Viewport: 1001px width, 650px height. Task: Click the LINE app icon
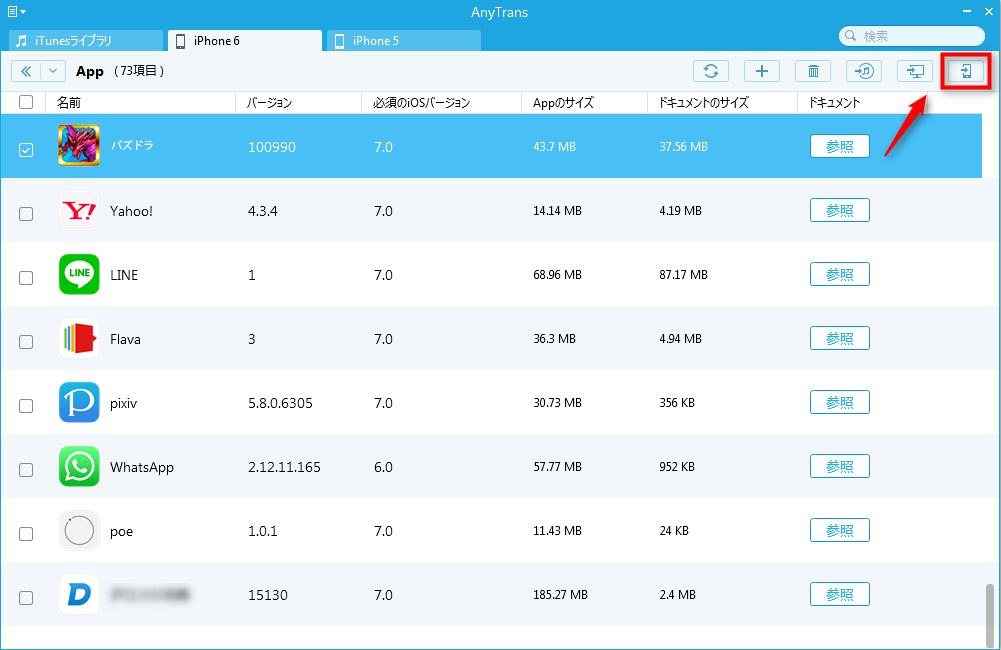pyautogui.click(x=79, y=274)
